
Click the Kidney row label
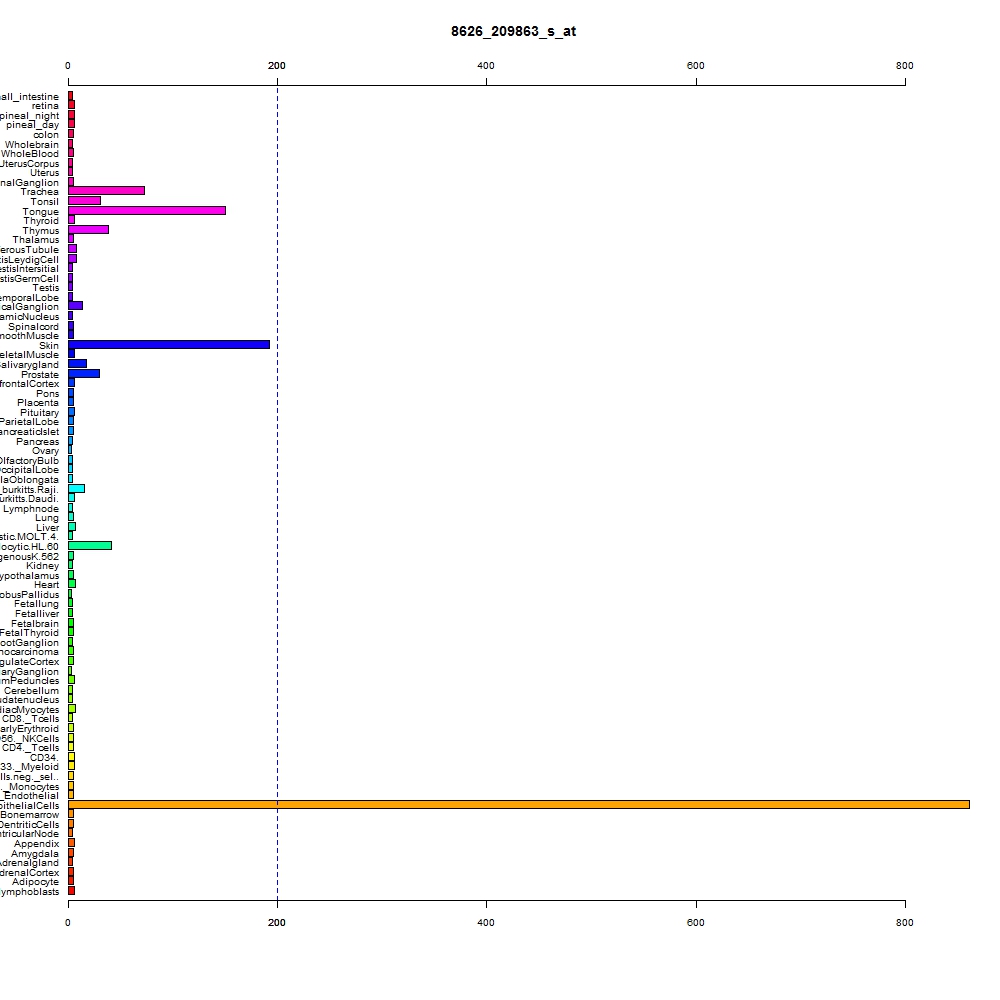click(42, 566)
